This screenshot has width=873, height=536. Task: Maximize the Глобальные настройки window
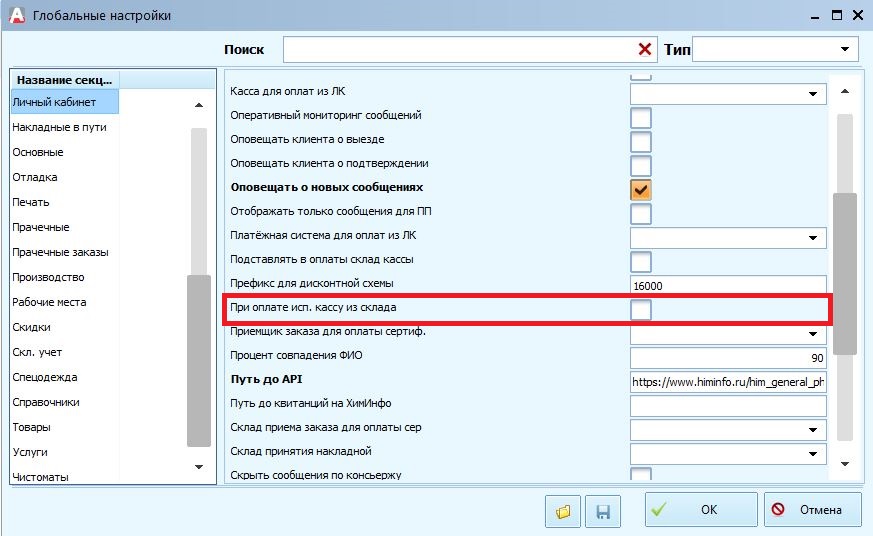pos(837,15)
